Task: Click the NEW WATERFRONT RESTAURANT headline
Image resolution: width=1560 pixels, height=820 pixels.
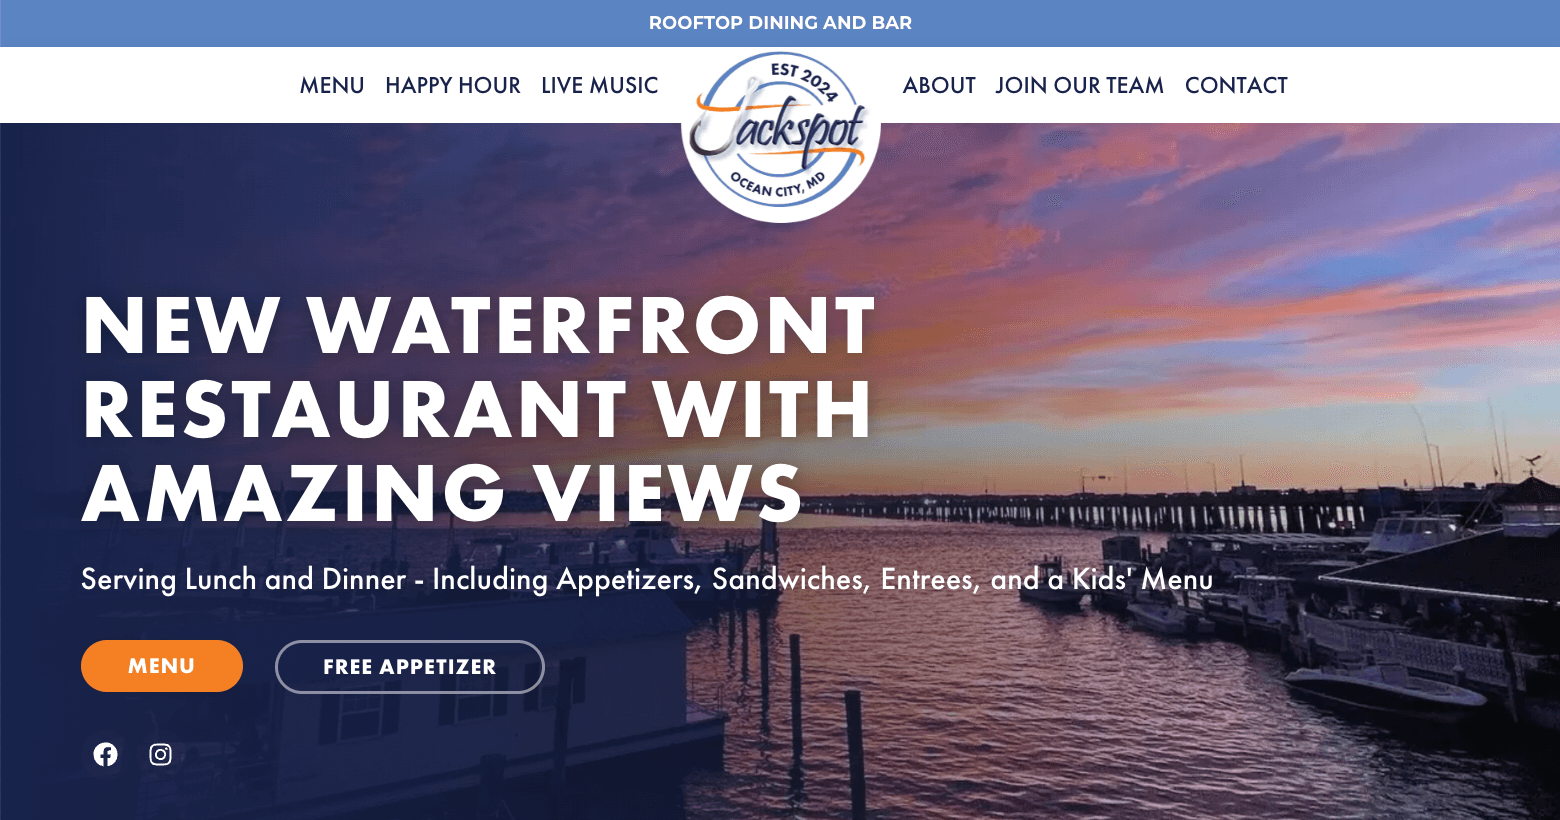Action: (x=478, y=408)
